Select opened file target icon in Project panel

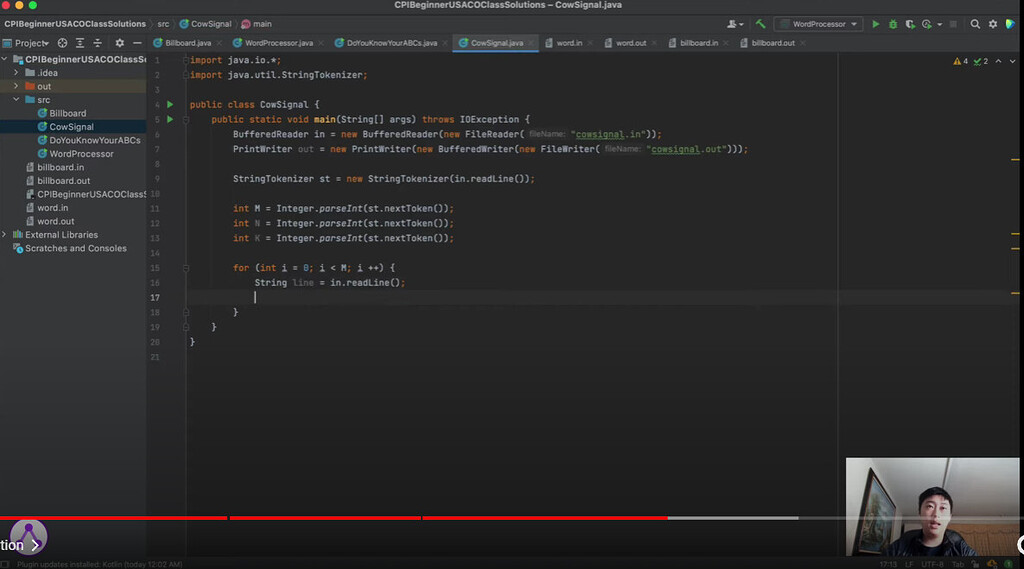point(62,43)
